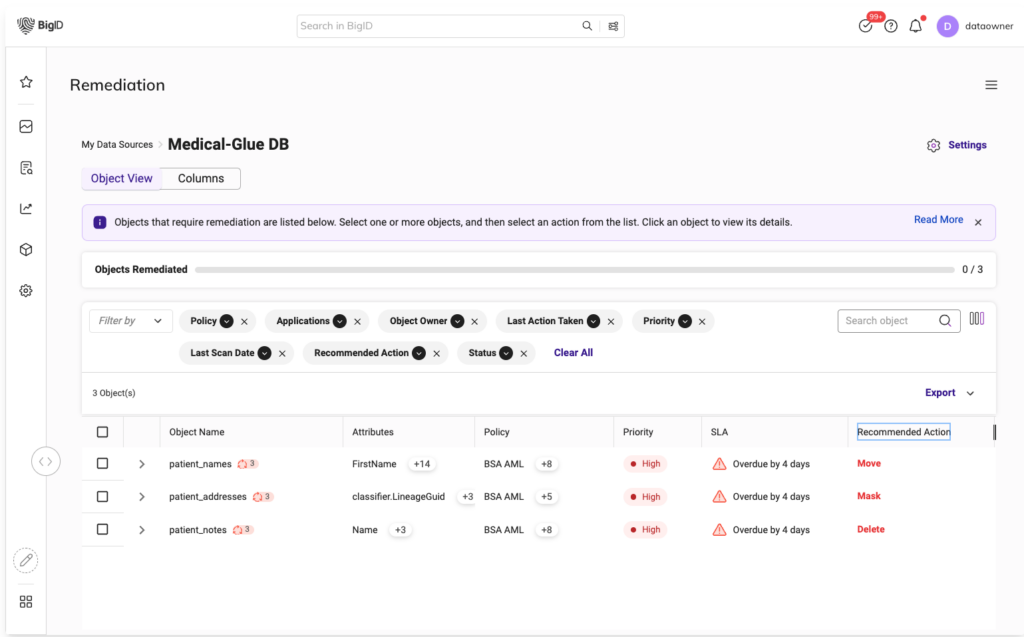Select the patient_names row checkbox
The image size is (1024, 637).
[102, 464]
